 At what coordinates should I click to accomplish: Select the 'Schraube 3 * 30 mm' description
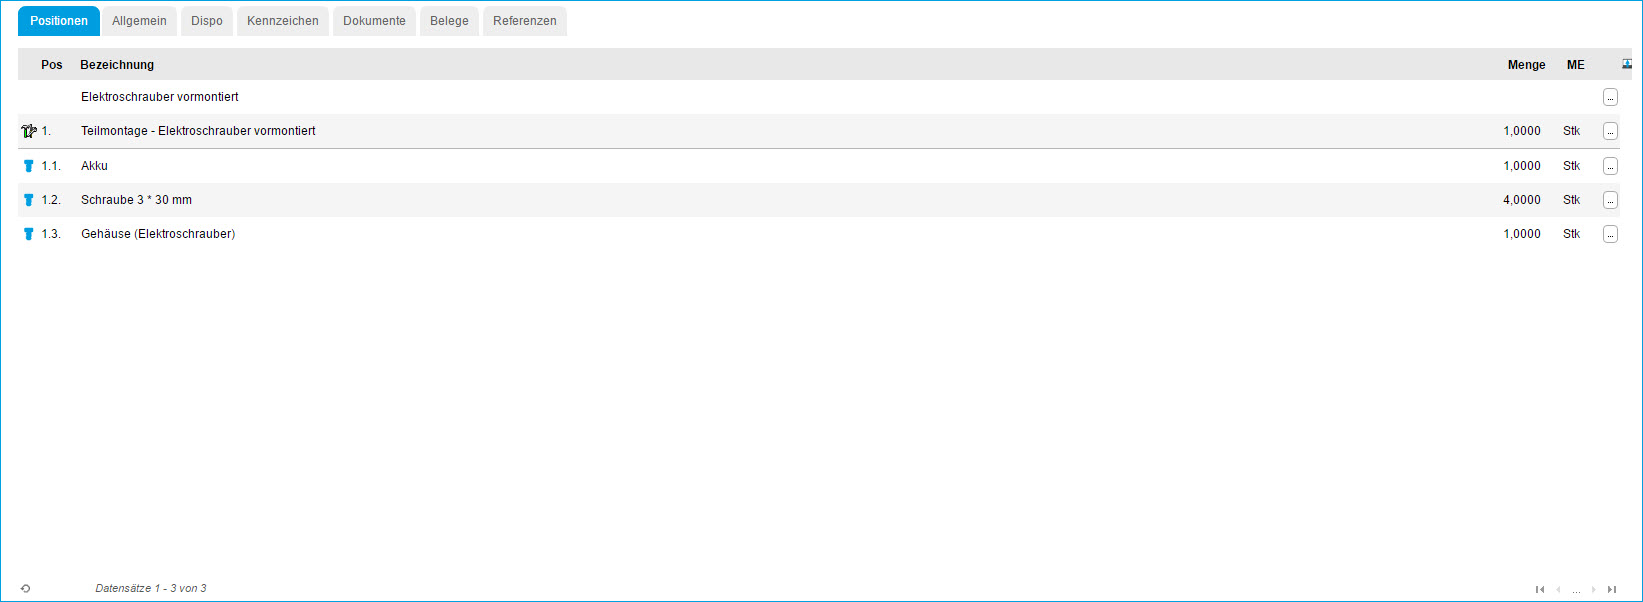[x=136, y=200]
